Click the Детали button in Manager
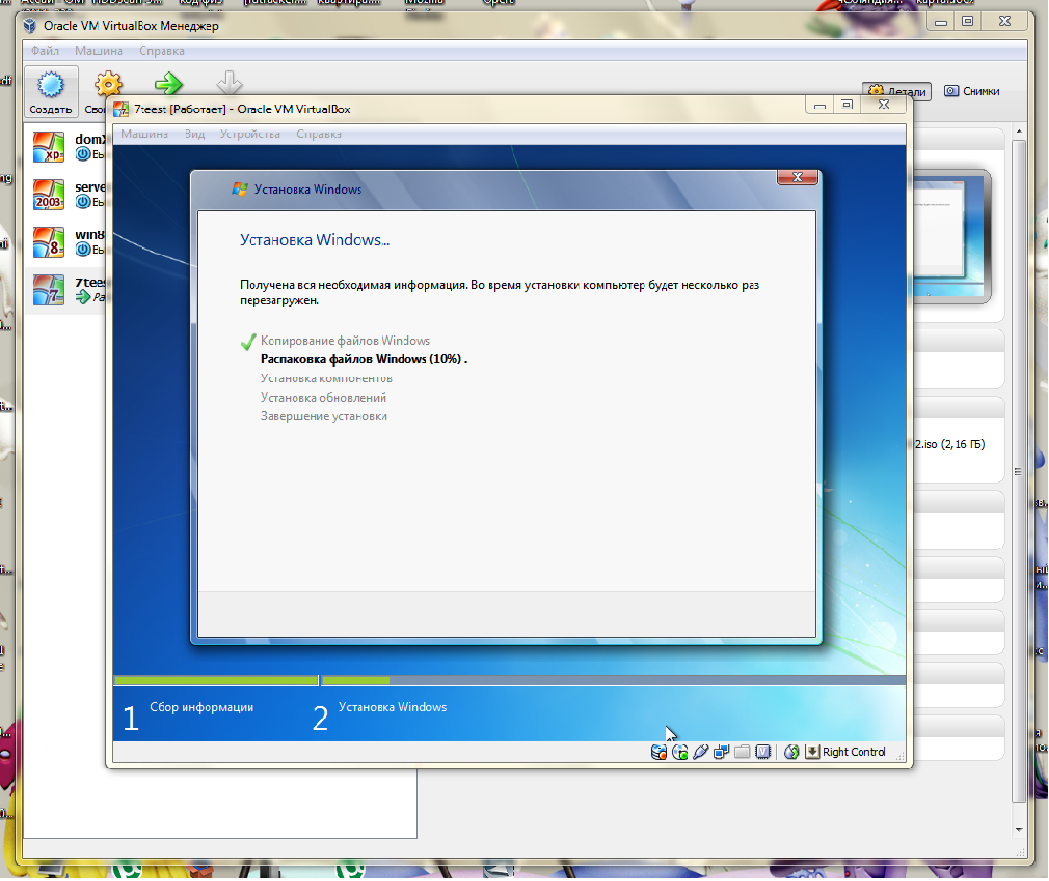This screenshot has height=881, width=1049. pos(896,92)
